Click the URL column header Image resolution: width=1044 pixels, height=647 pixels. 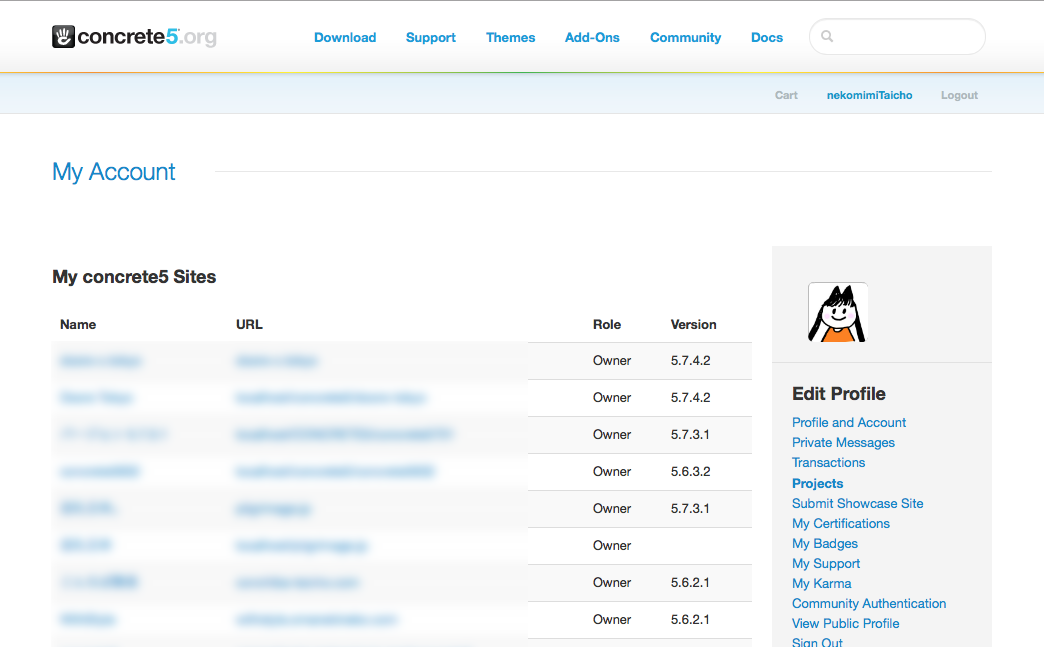coord(249,324)
